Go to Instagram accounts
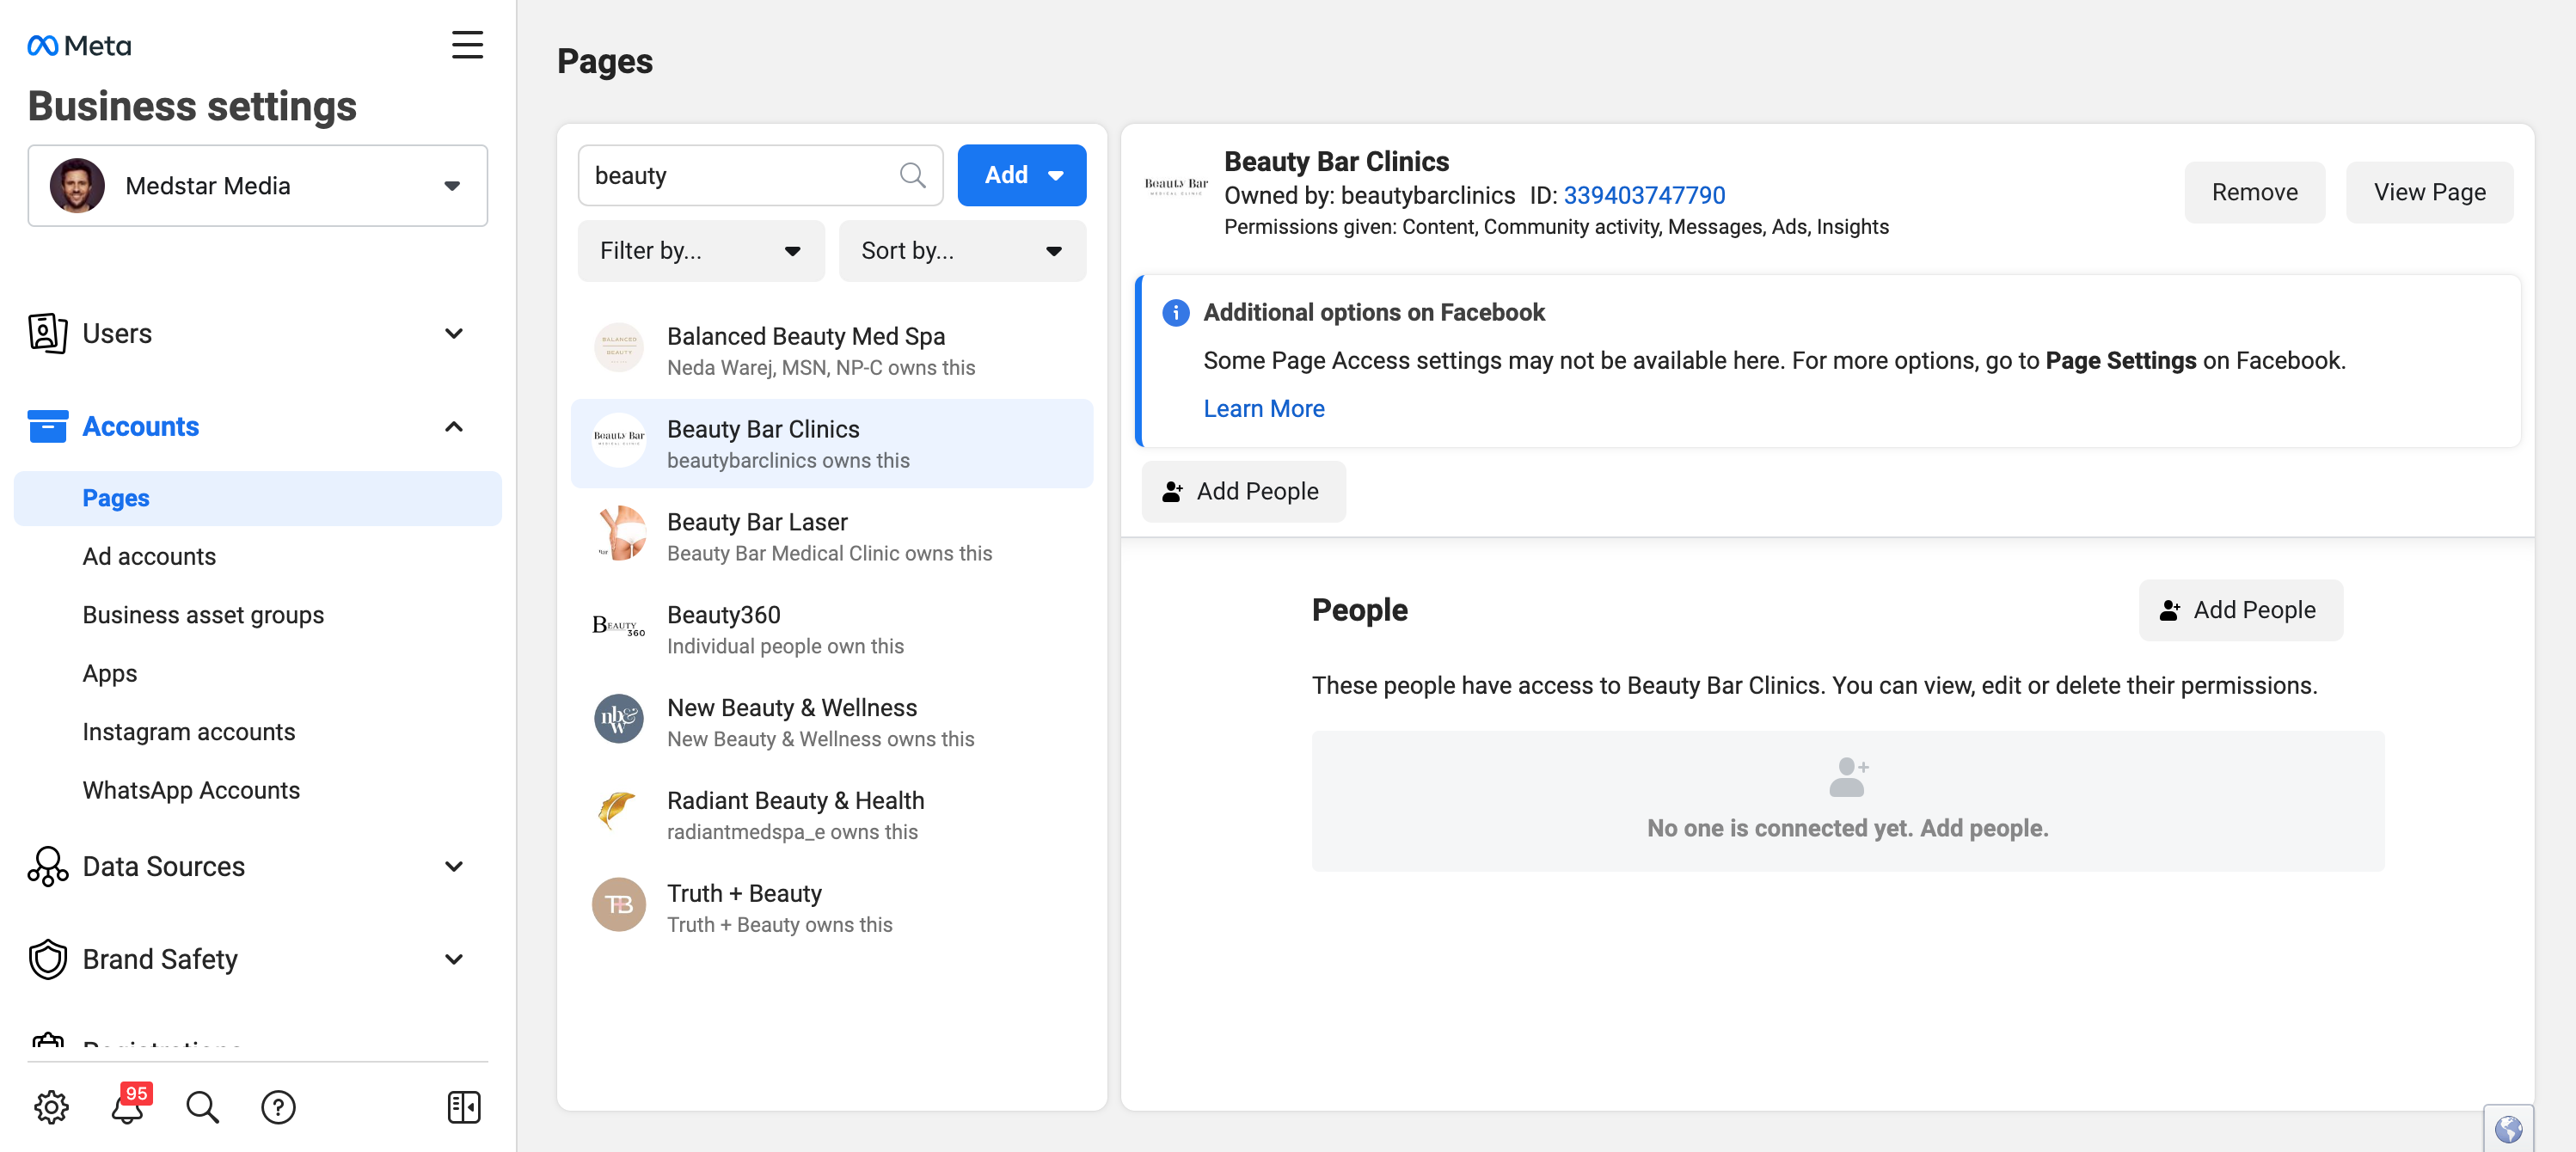This screenshot has width=2576, height=1152. click(x=189, y=731)
